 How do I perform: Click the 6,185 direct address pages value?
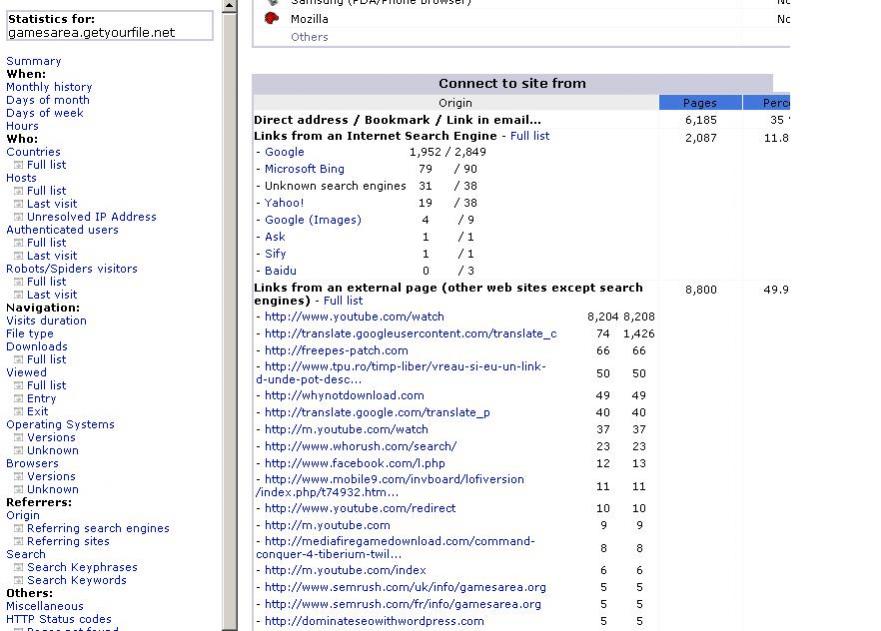click(x=701, y=120)
